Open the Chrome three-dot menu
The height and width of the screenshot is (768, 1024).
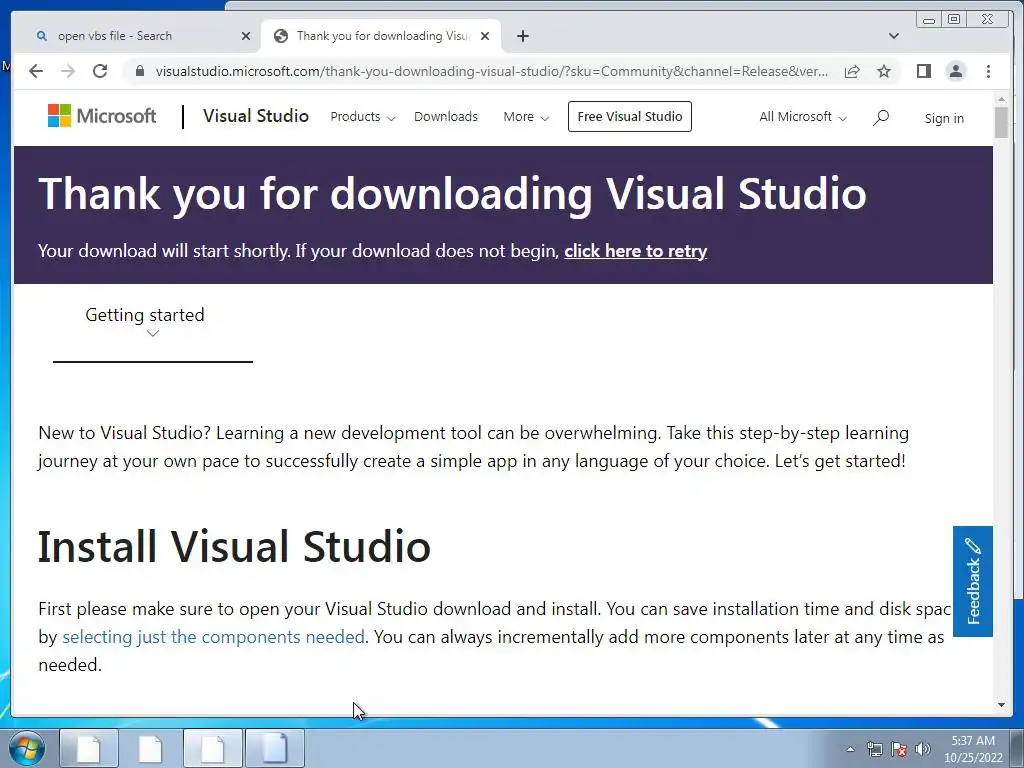[x=988, y=71]
